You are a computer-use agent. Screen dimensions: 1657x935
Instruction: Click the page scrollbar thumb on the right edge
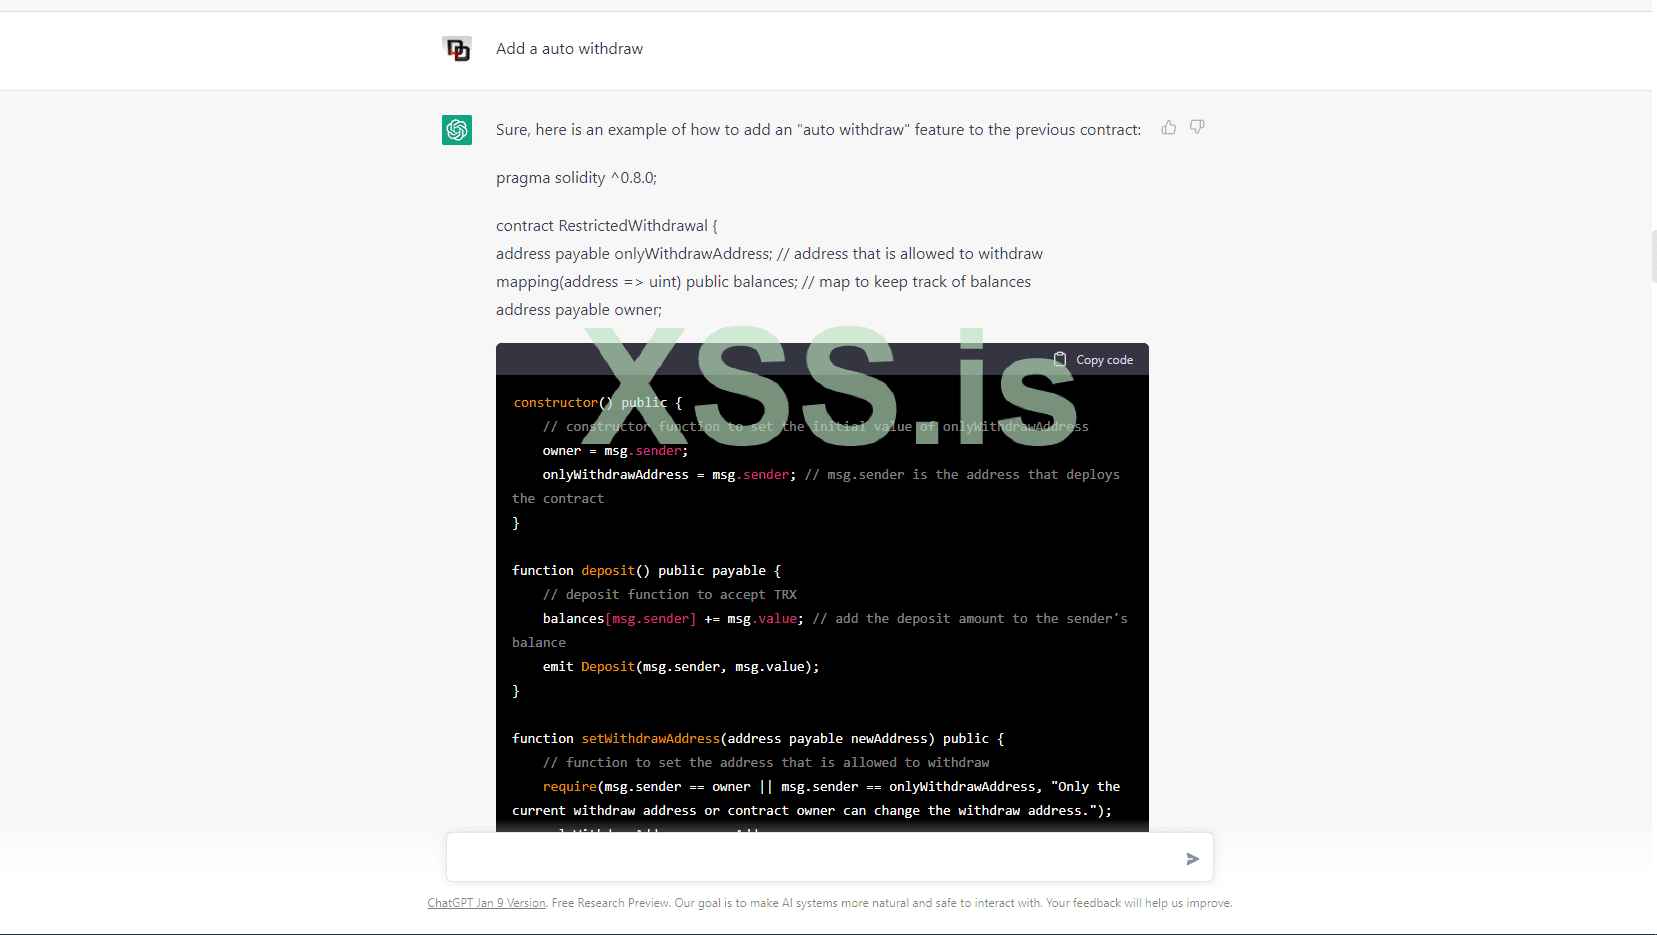point(1654,256)
